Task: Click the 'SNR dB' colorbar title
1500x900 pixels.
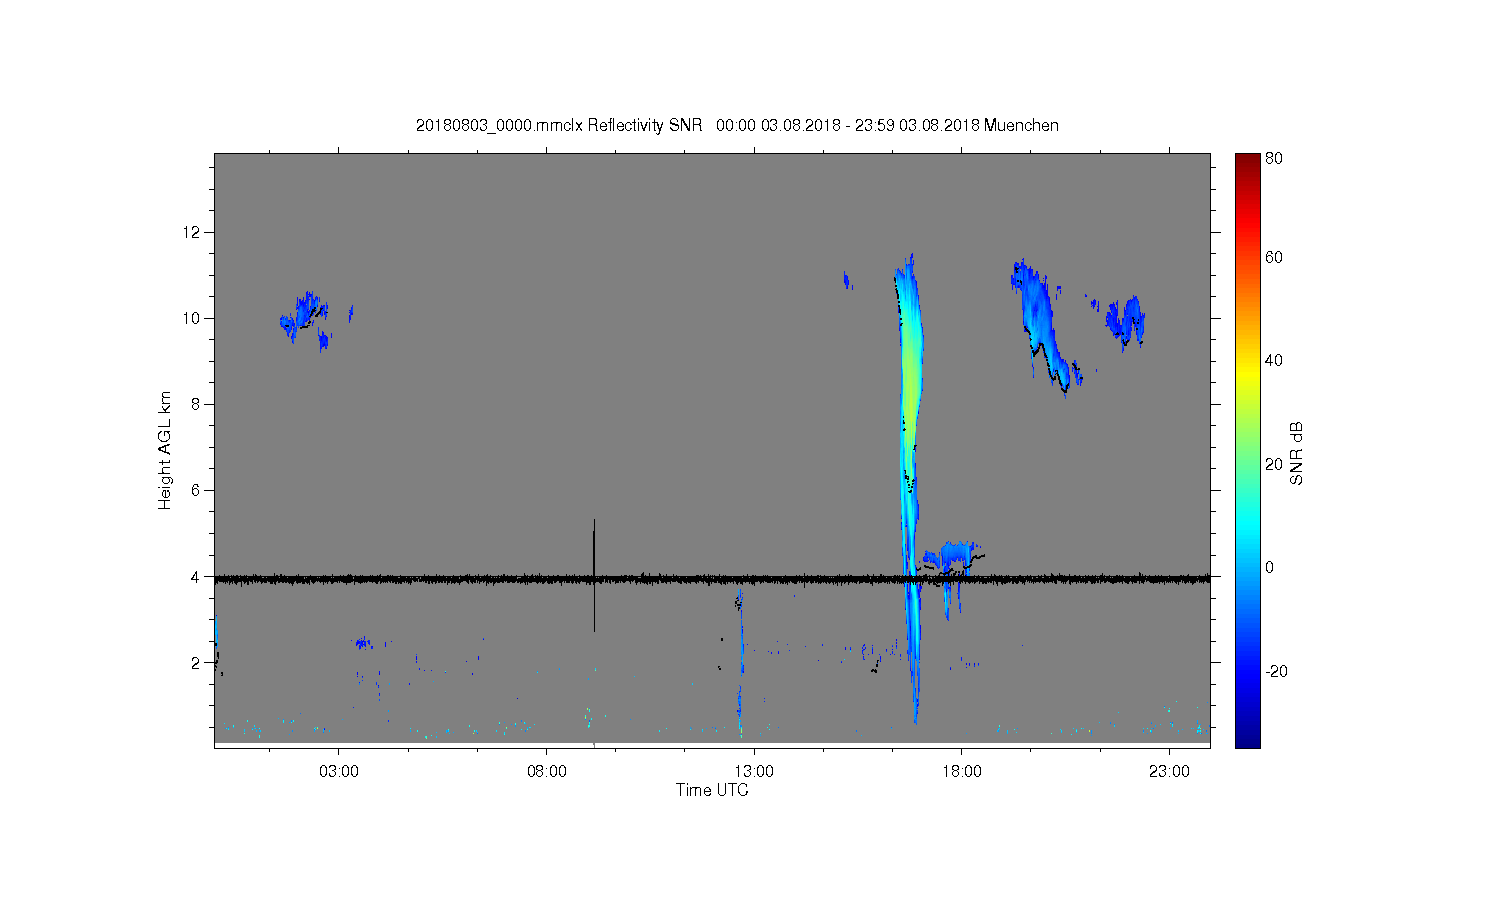Action: (x=1296, y=454)
